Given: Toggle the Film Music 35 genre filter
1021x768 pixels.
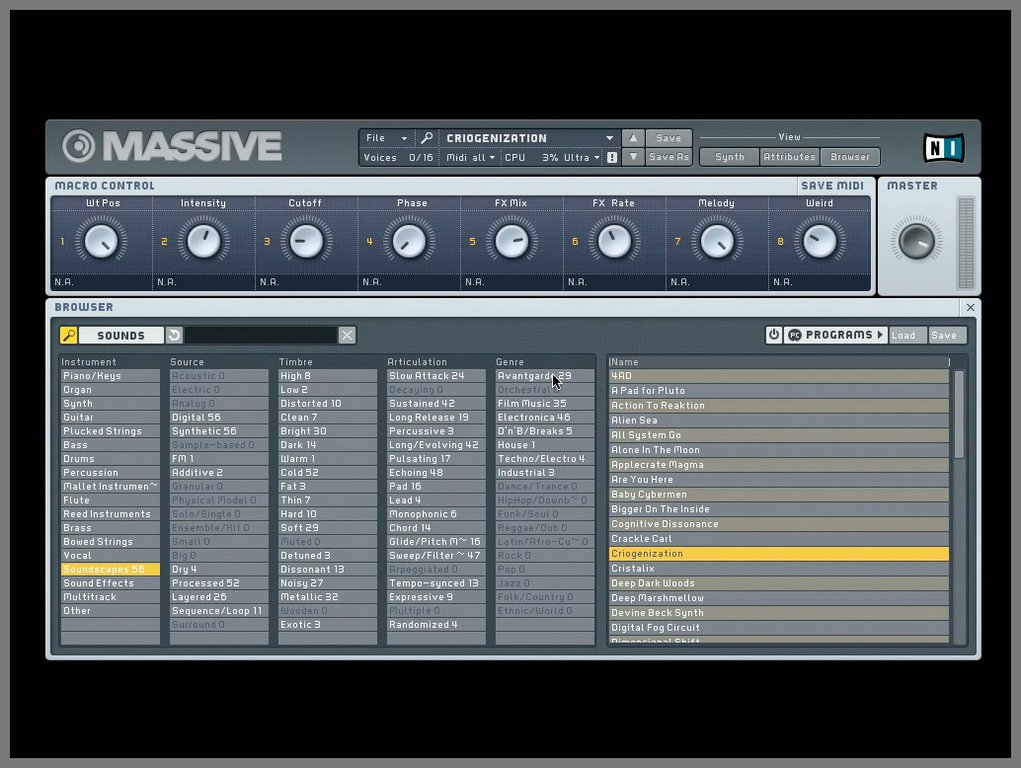Looking at the screenshot, I should (x=545, y=404).
